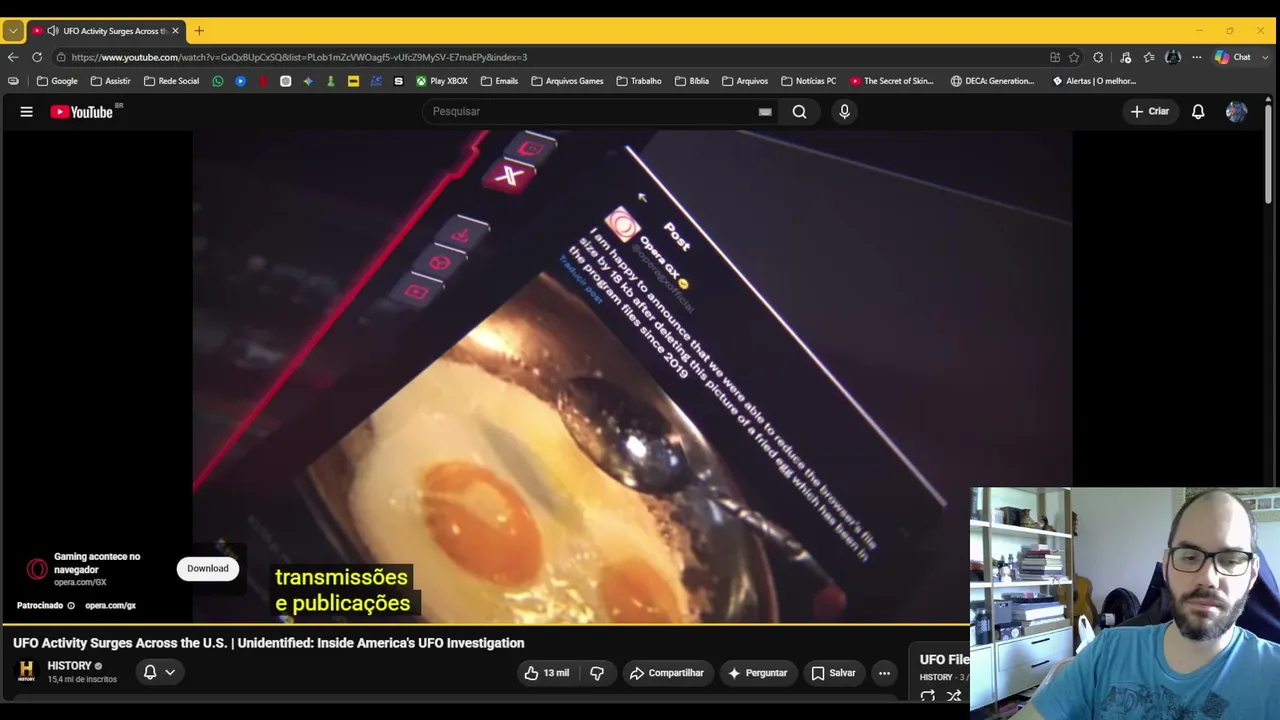
Task: Toggle playlist shuffle icon
Action: click(x=954, y=696)
